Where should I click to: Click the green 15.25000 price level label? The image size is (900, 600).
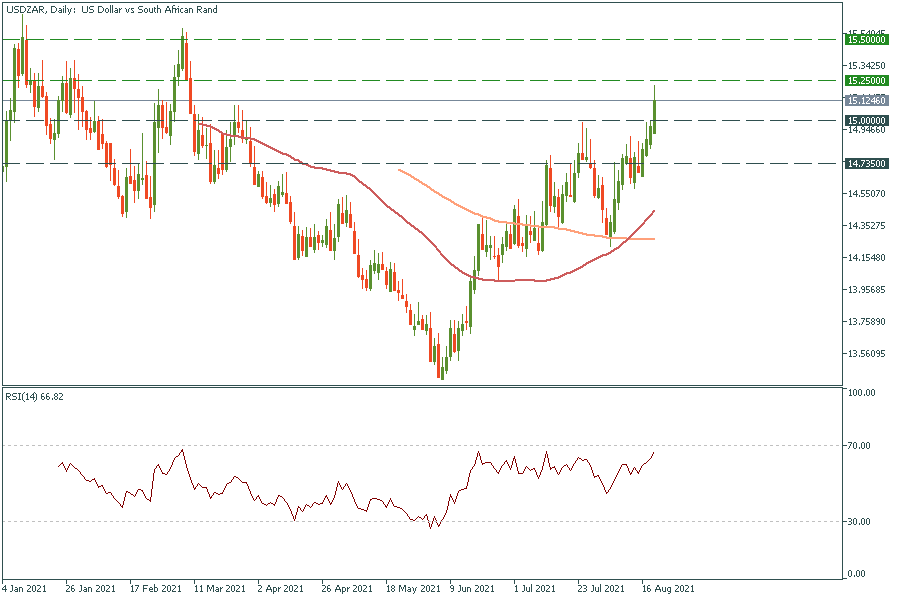tap(866, 80)
